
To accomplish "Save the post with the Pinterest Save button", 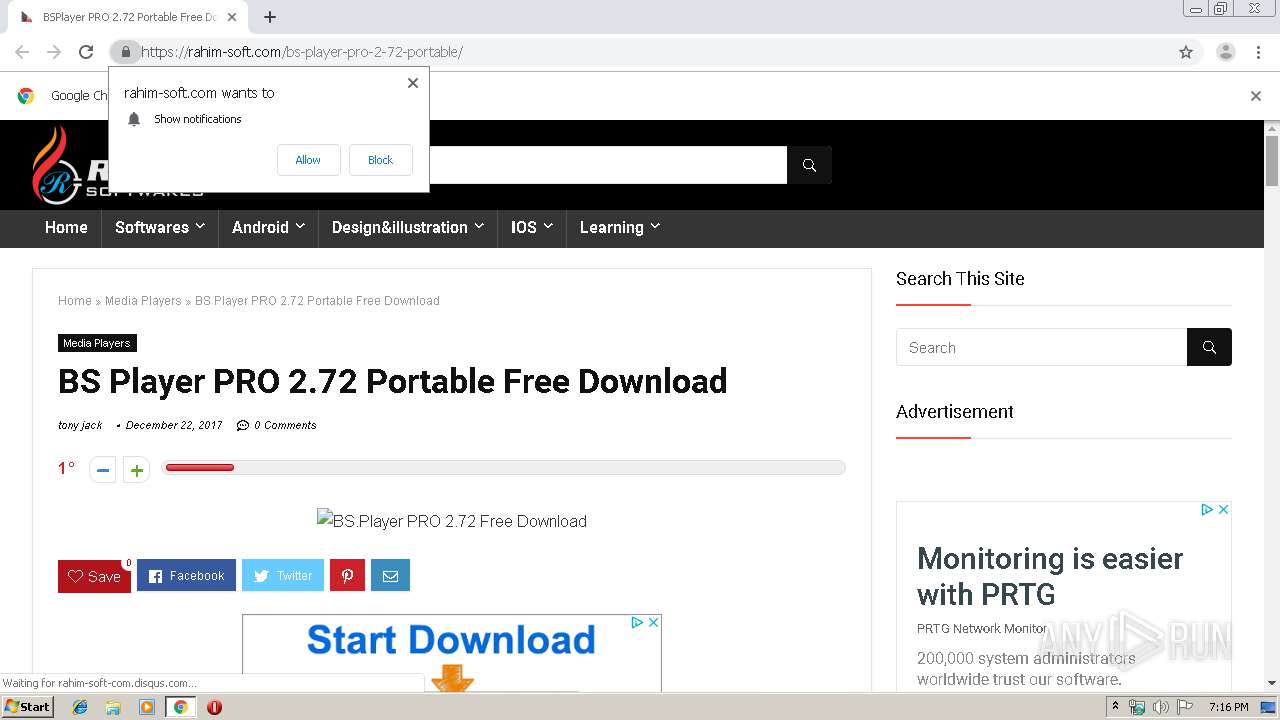I will [94, 576].
